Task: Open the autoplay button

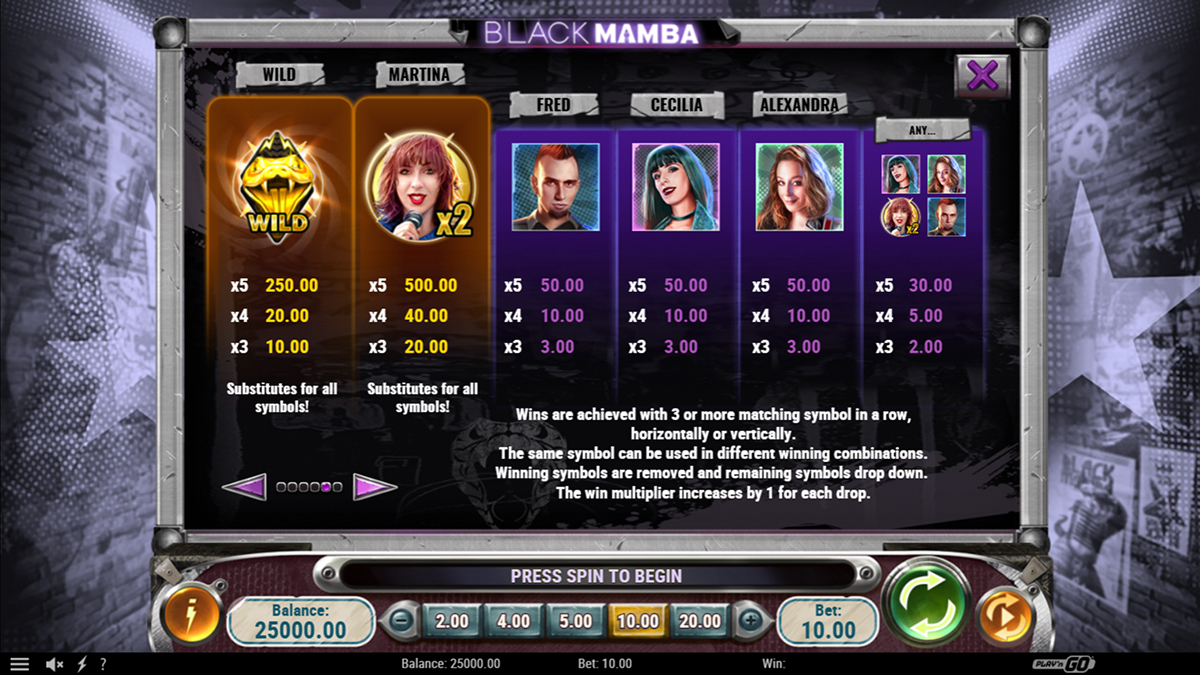Action: point(1005,616)
